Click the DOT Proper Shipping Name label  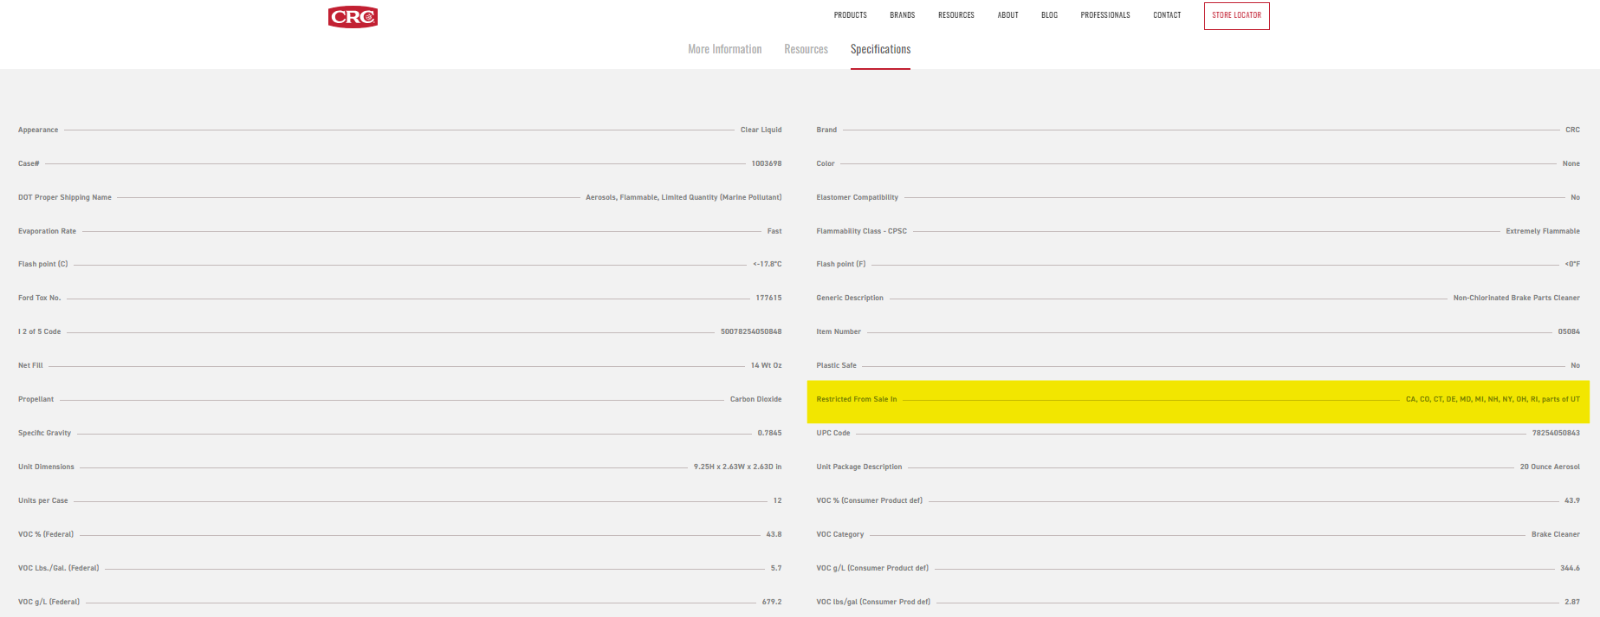[65, 198]
